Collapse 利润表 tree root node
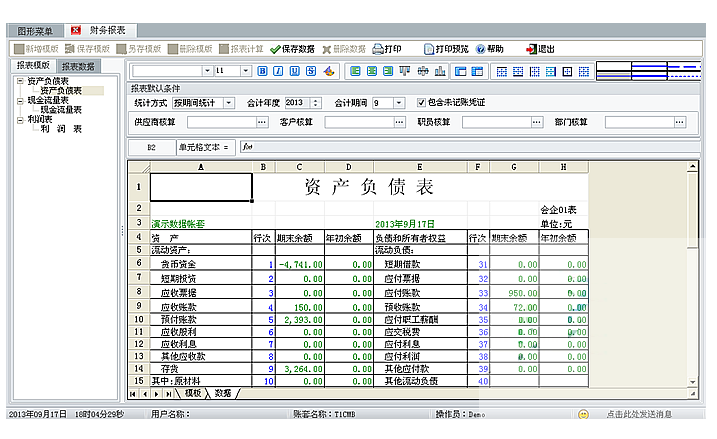Screen dimensions: 717x439 click(20, 120)
